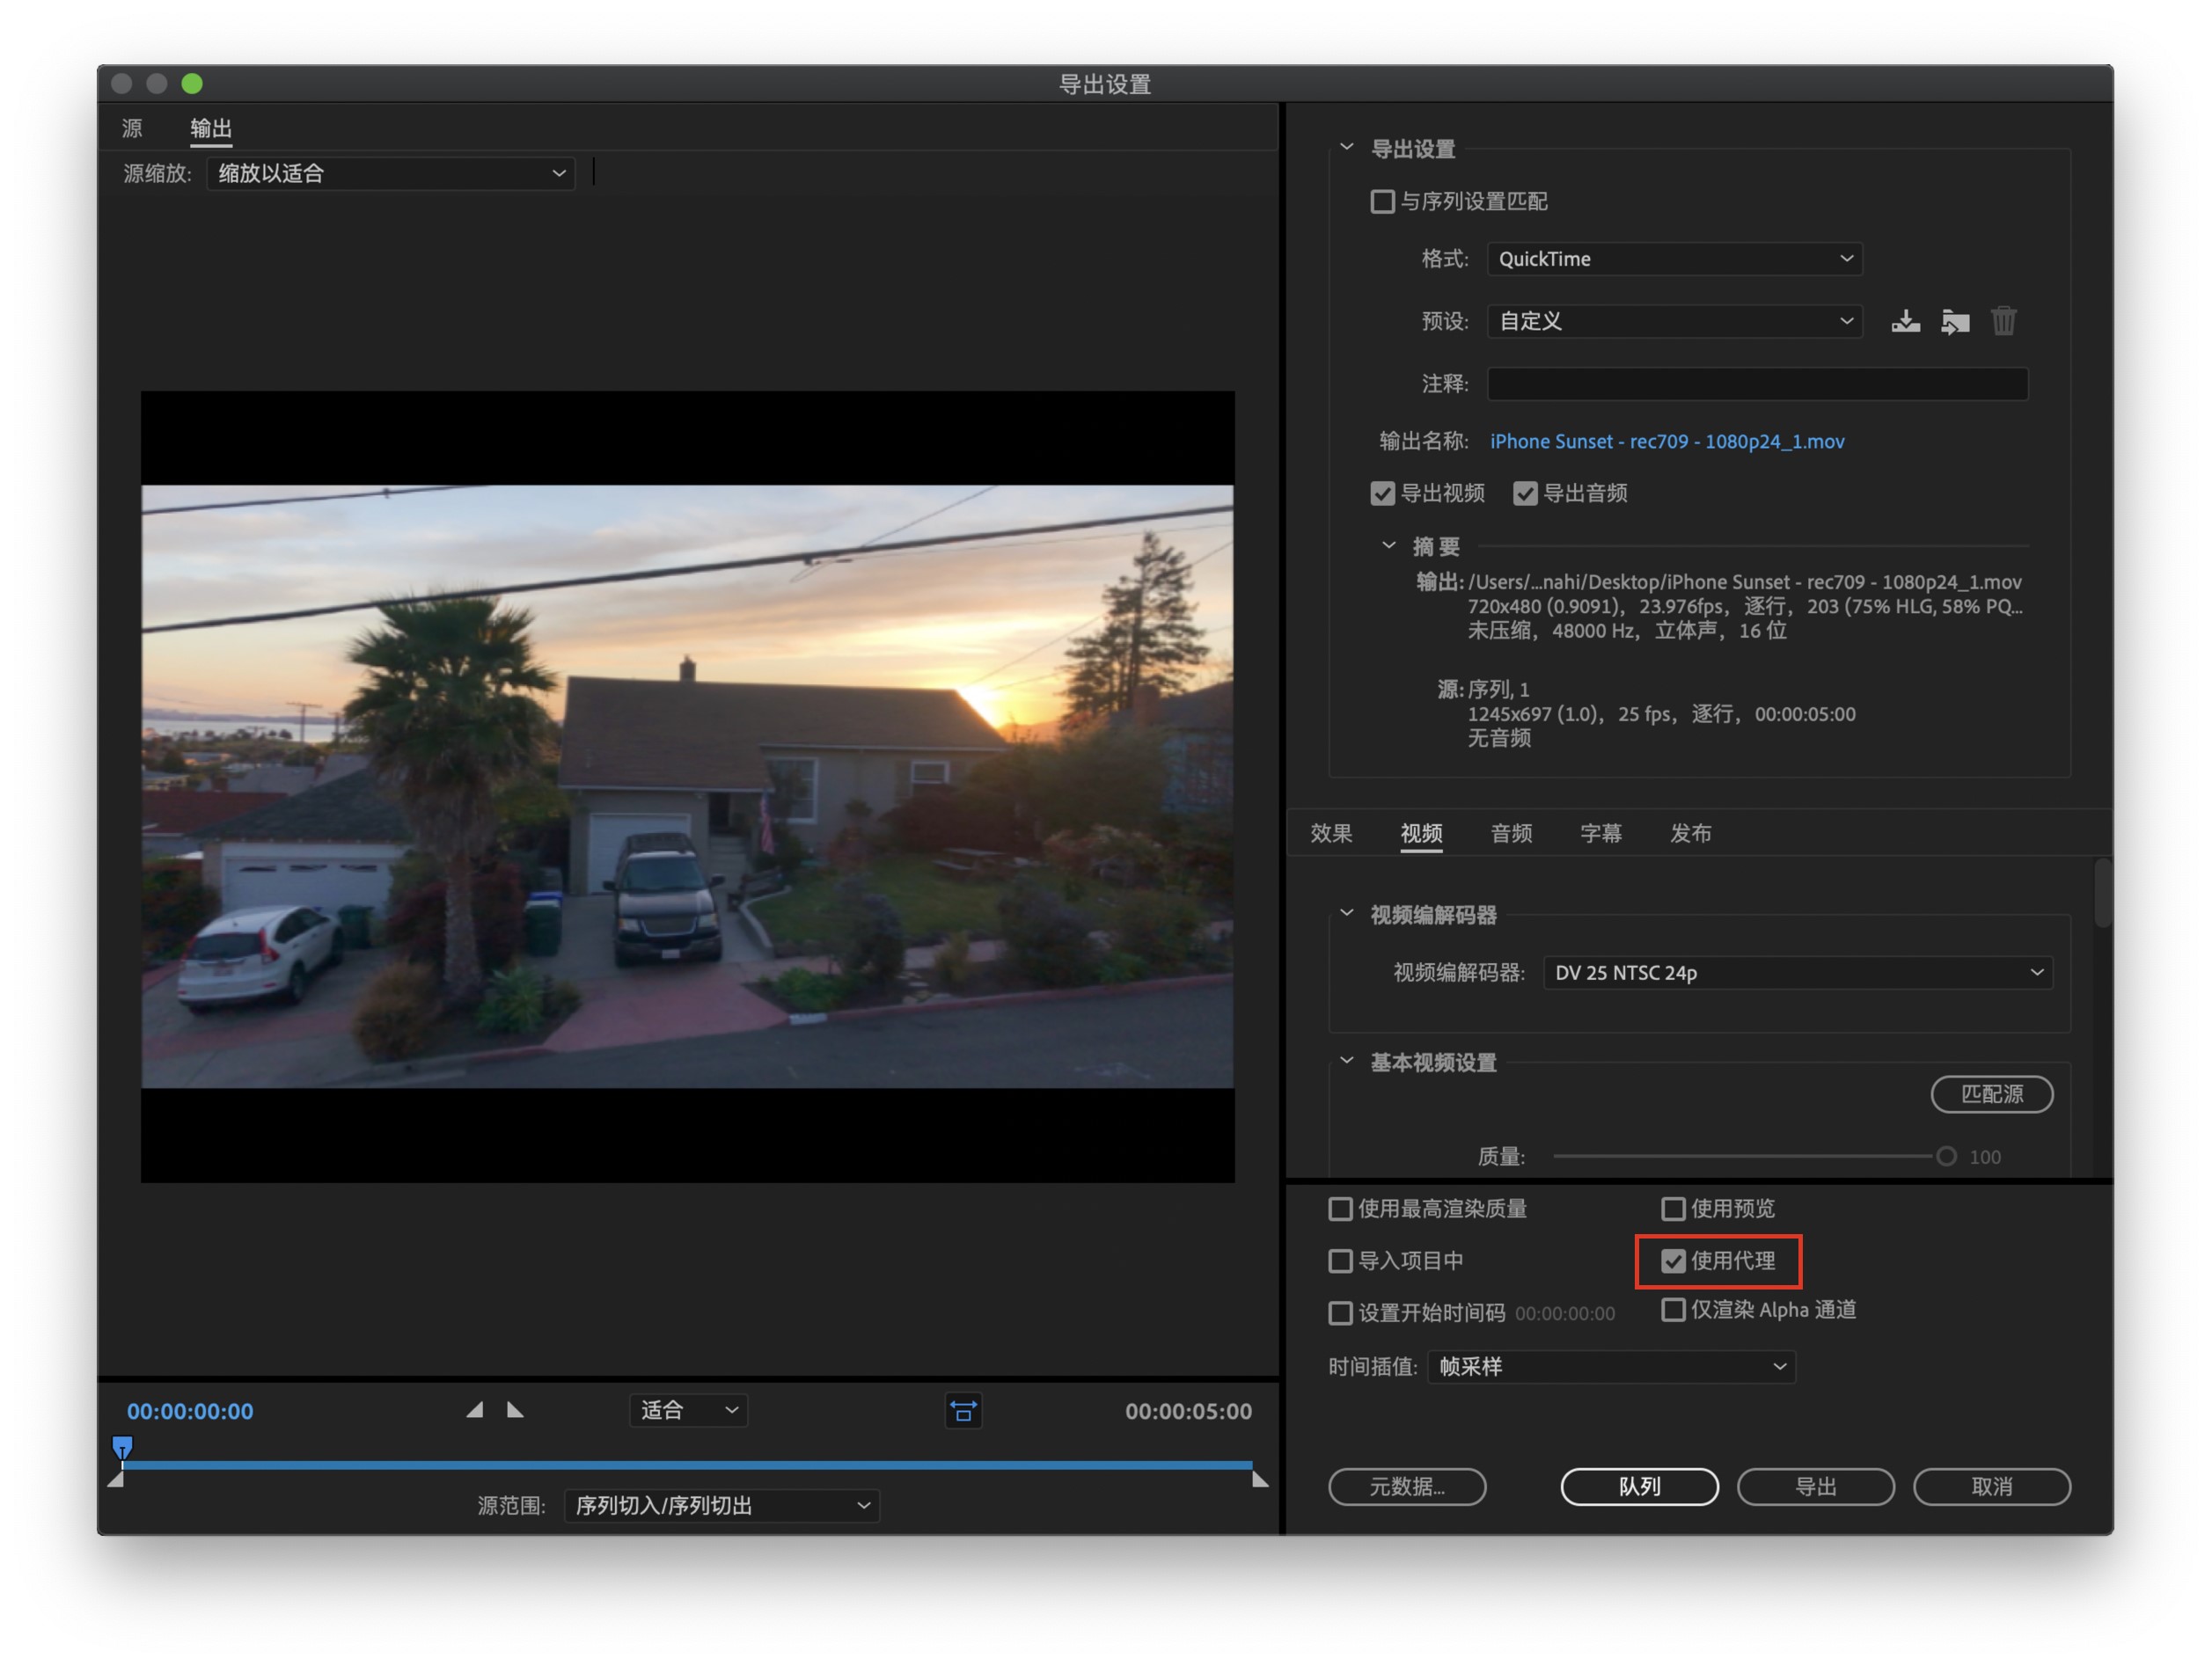The height and width of the screenshot is (1666, 2212).
Task: Open the 发布 tab
Action: point(1690,833)
